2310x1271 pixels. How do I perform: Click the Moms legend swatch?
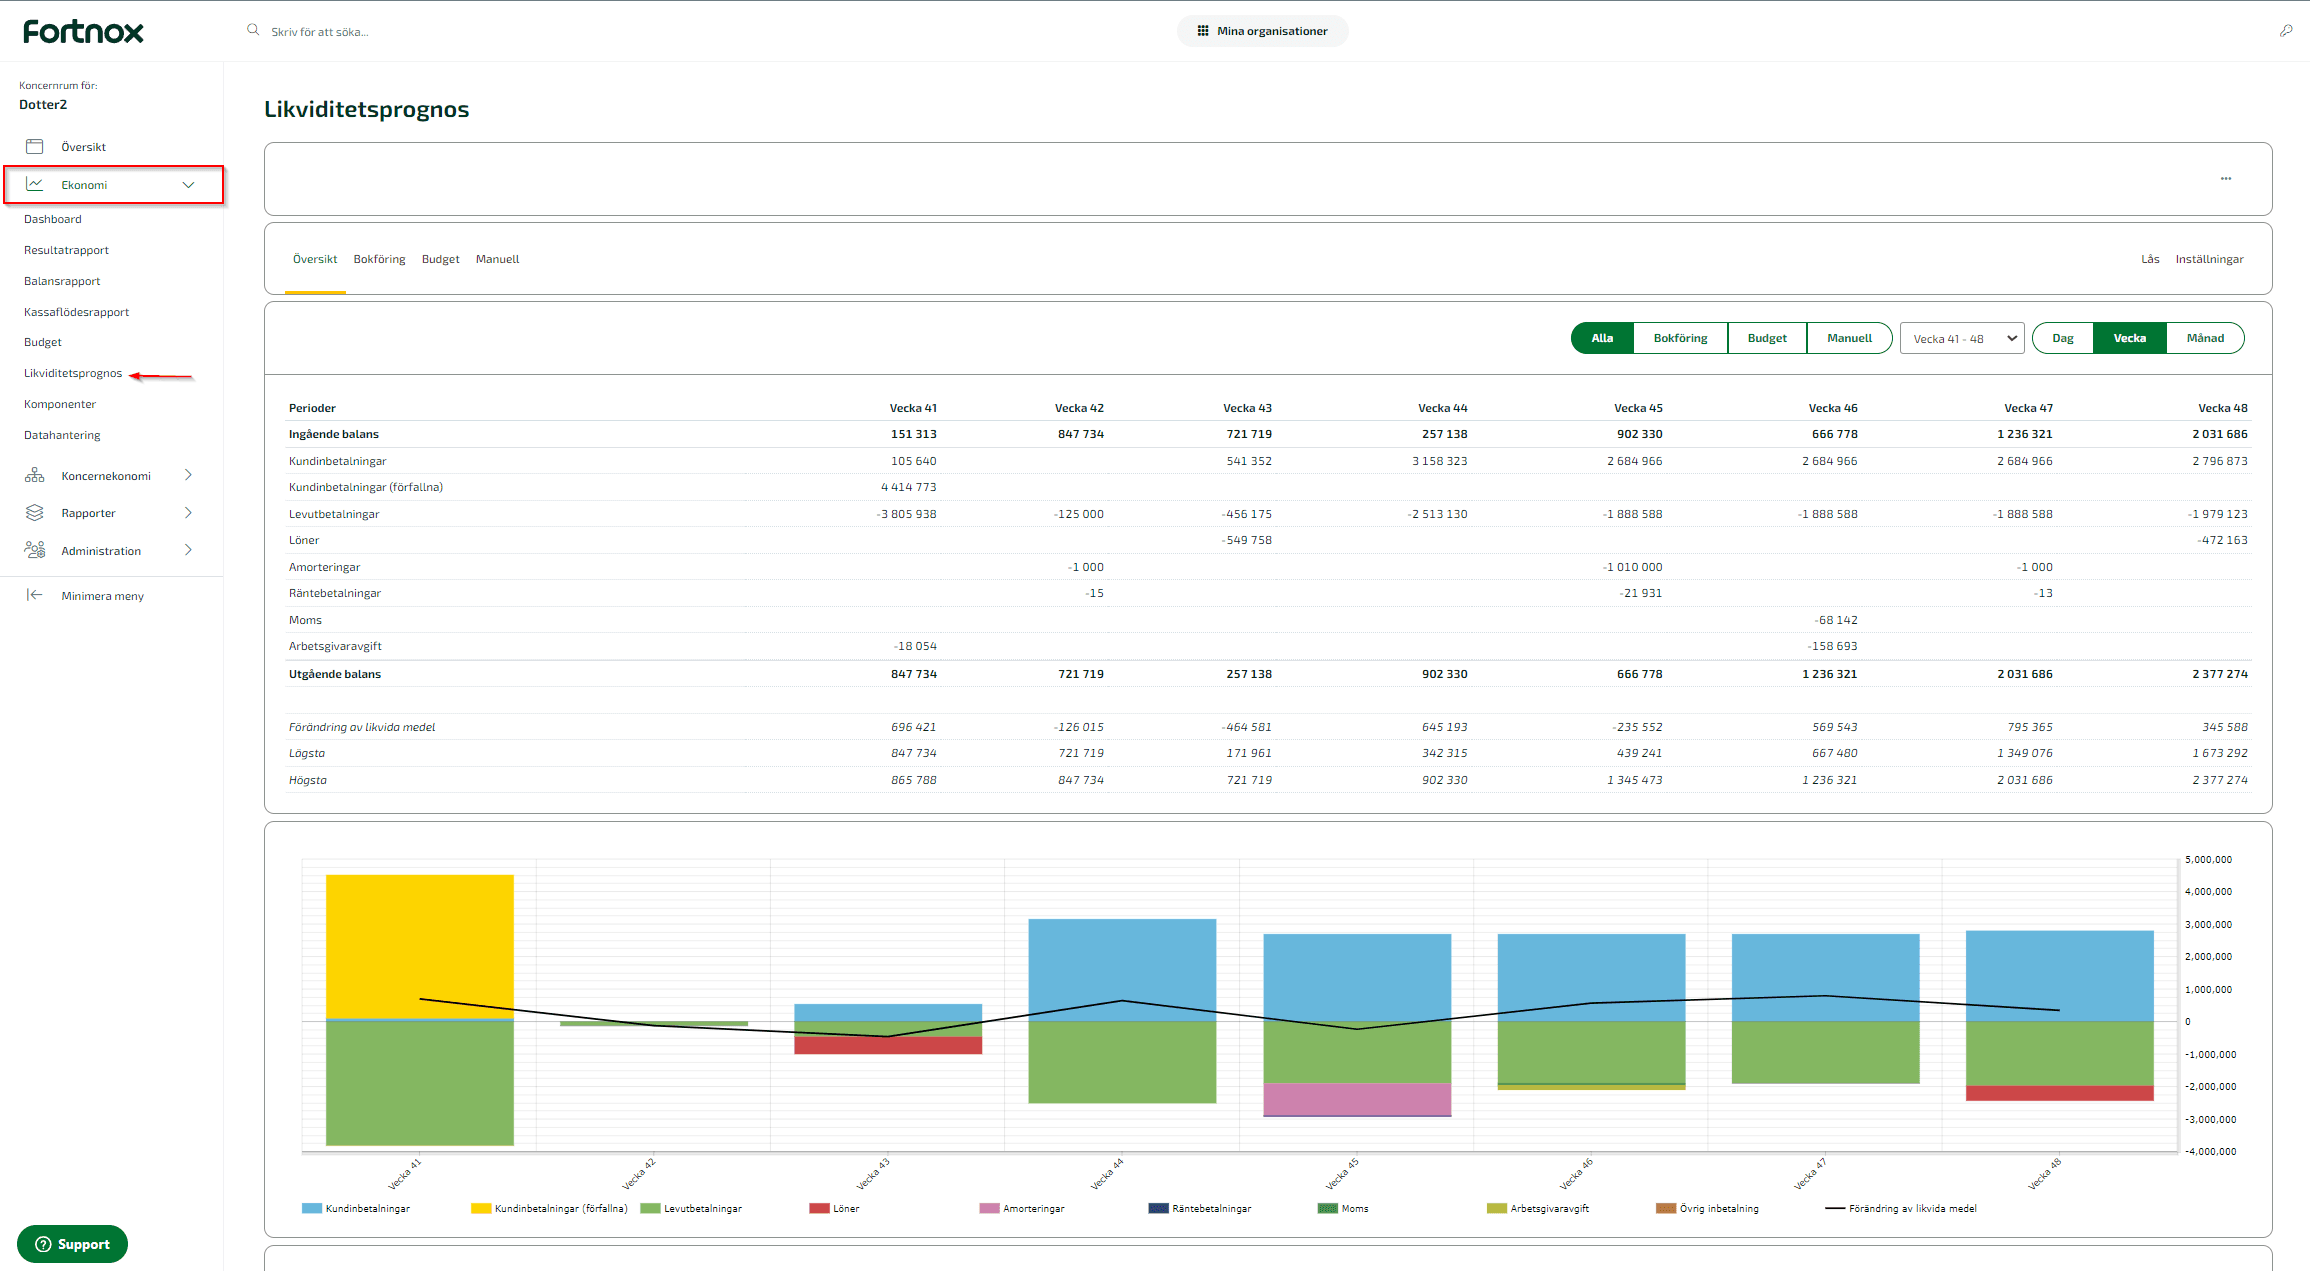[1327, 1209]
